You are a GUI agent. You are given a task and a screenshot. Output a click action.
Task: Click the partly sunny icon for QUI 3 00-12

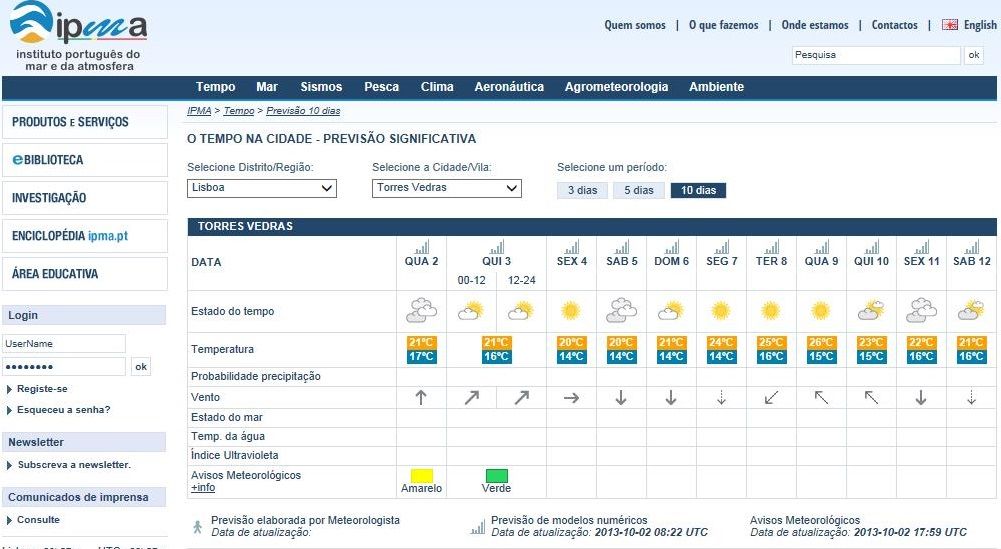(471, 311)
